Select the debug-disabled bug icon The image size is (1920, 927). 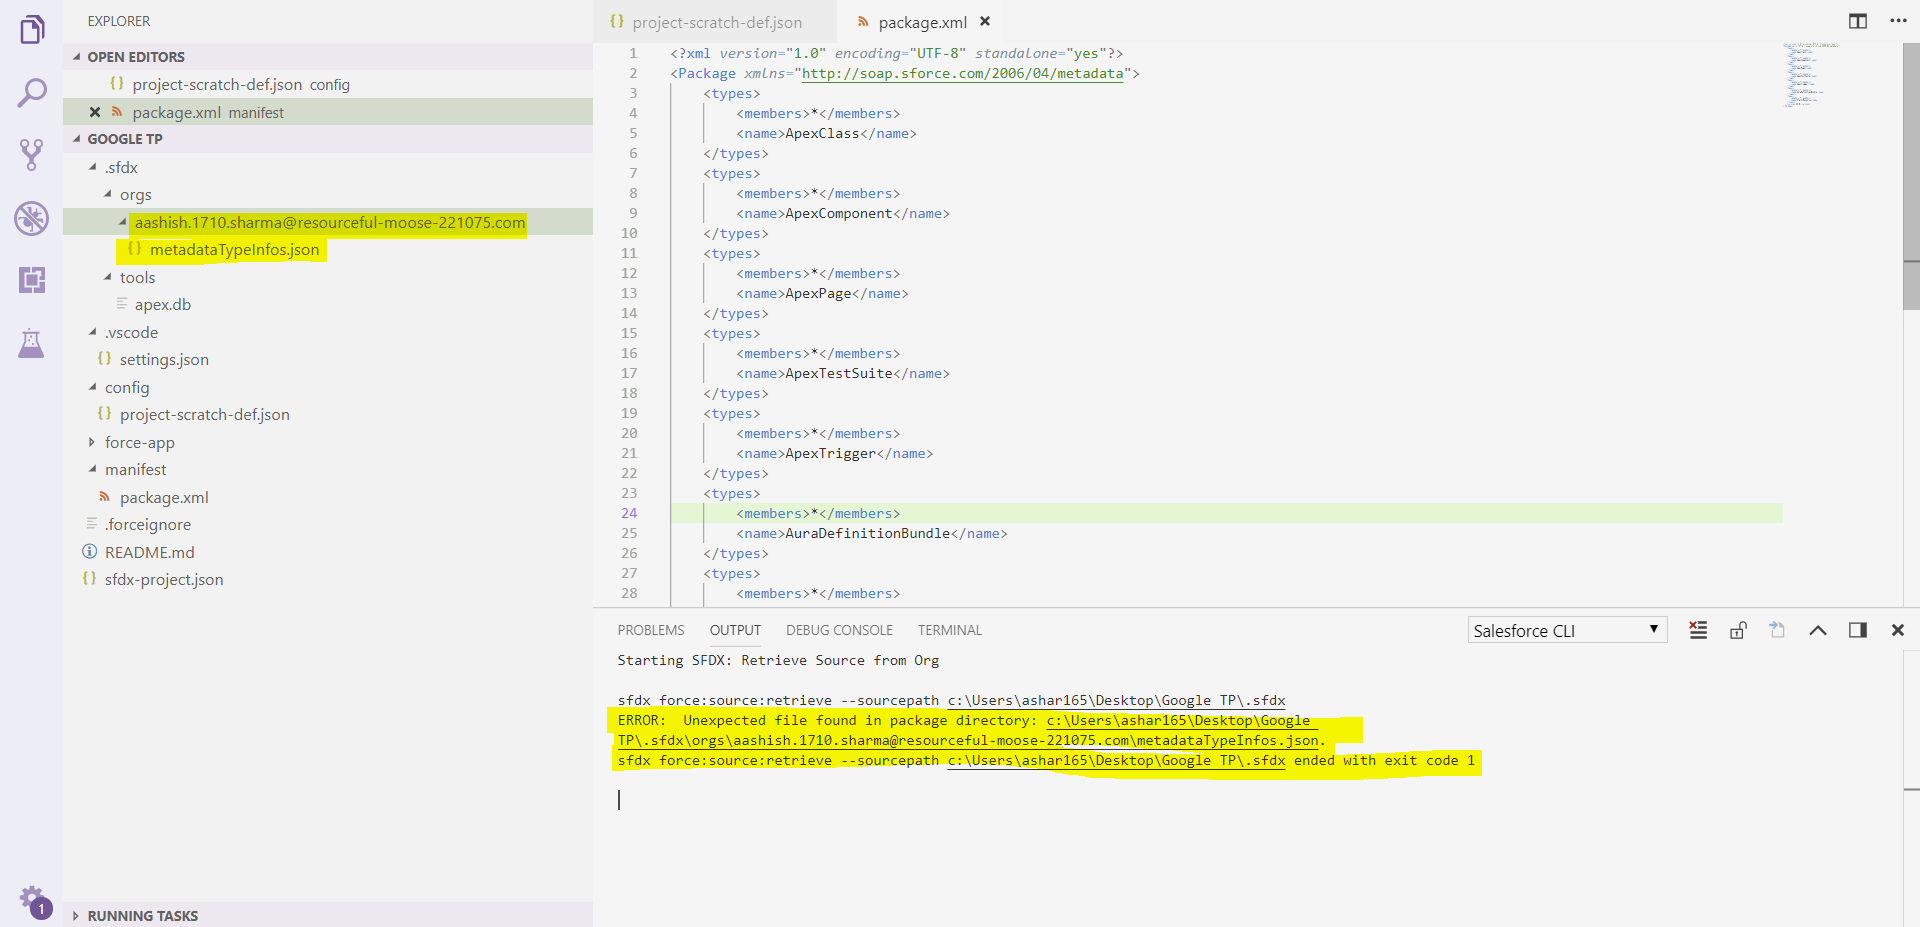click(x=32, y=219)
